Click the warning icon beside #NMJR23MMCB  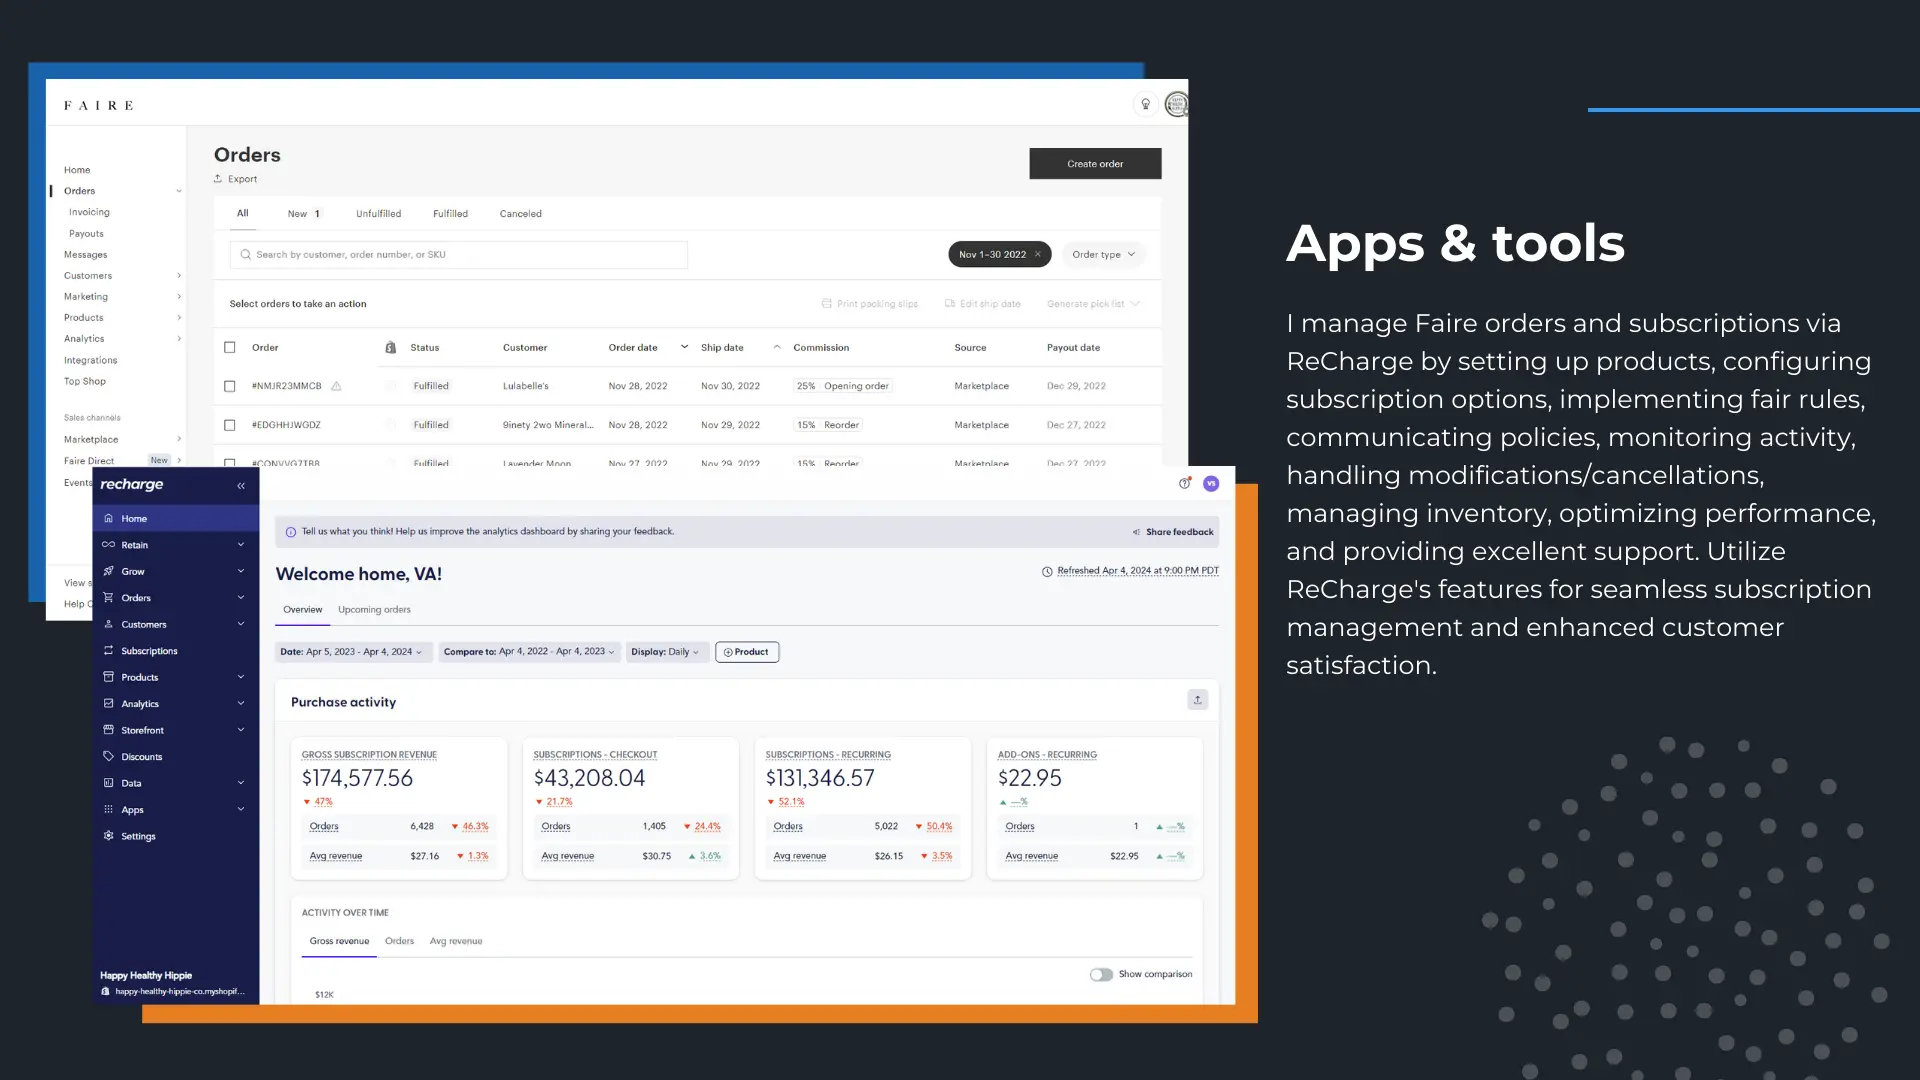(x=336, y=386)
